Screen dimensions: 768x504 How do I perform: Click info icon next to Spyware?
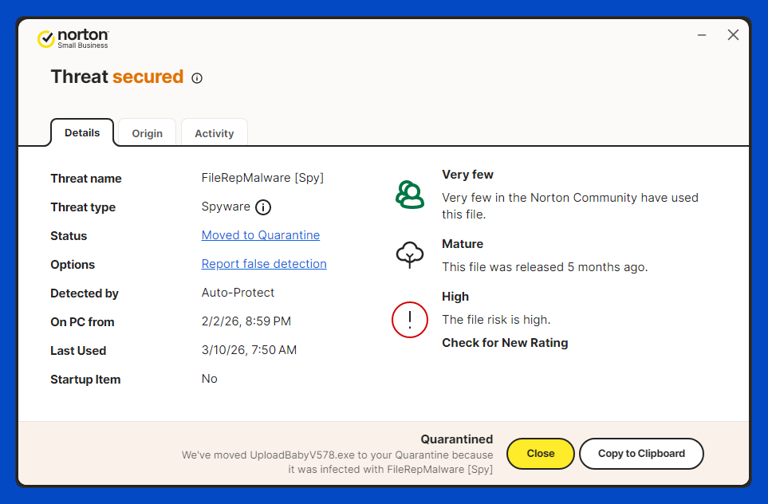click(263, 207)
